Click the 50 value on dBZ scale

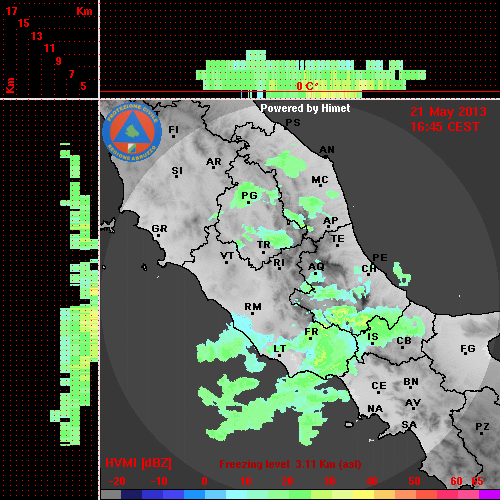tap(414, 481)
